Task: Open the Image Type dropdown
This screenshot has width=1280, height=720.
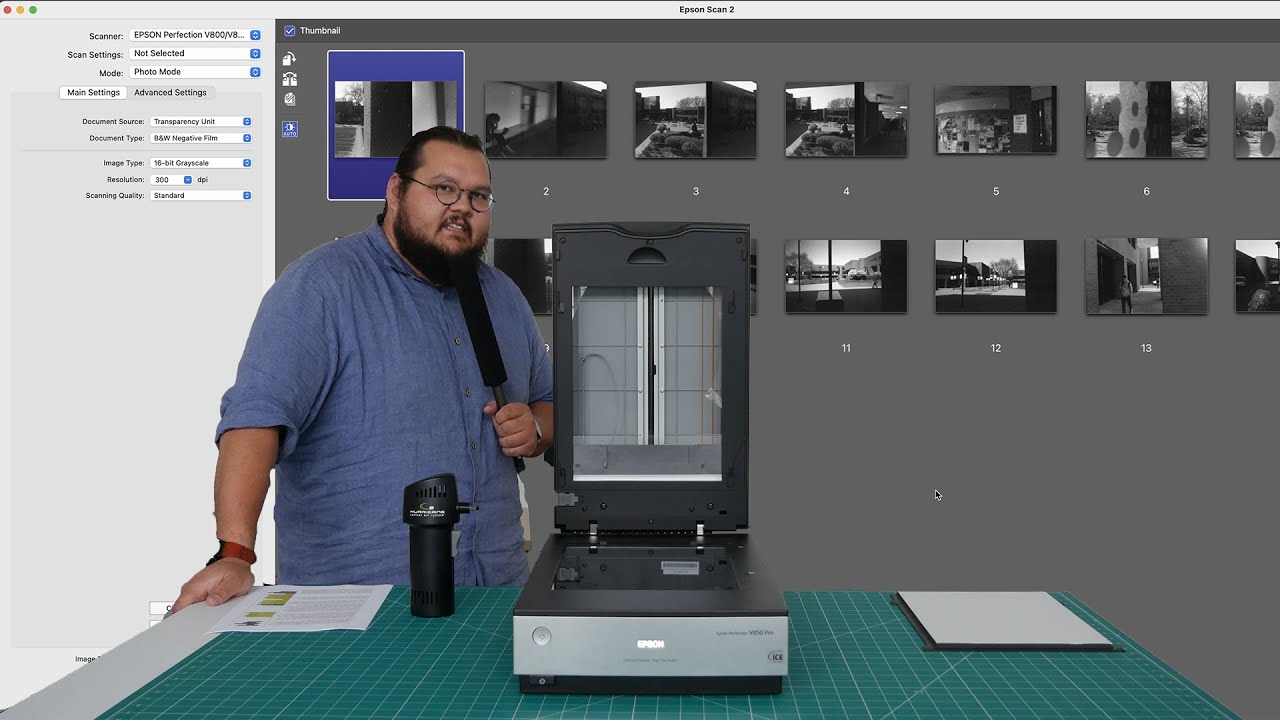Action: [x=201, y=163]
